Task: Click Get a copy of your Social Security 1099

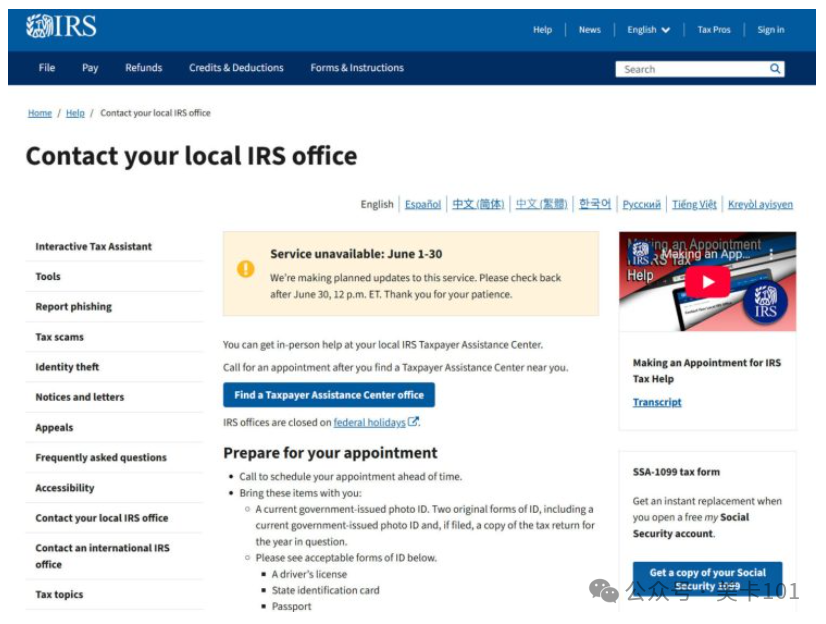Action: 707,579
